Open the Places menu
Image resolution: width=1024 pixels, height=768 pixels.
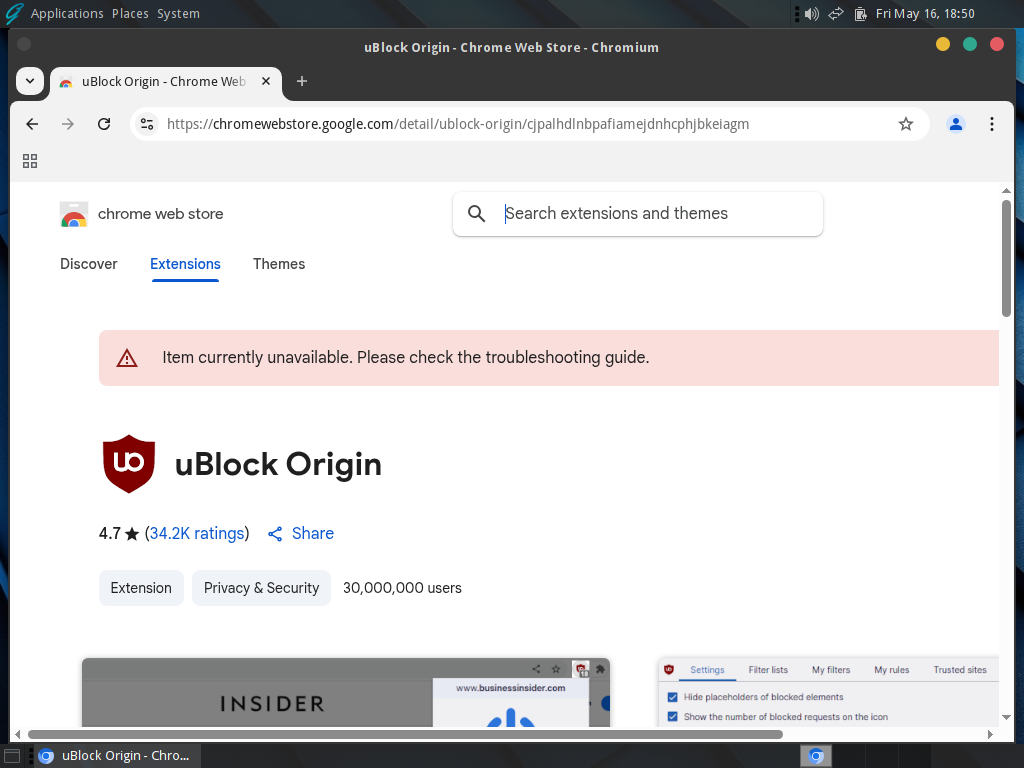[130, 14]
